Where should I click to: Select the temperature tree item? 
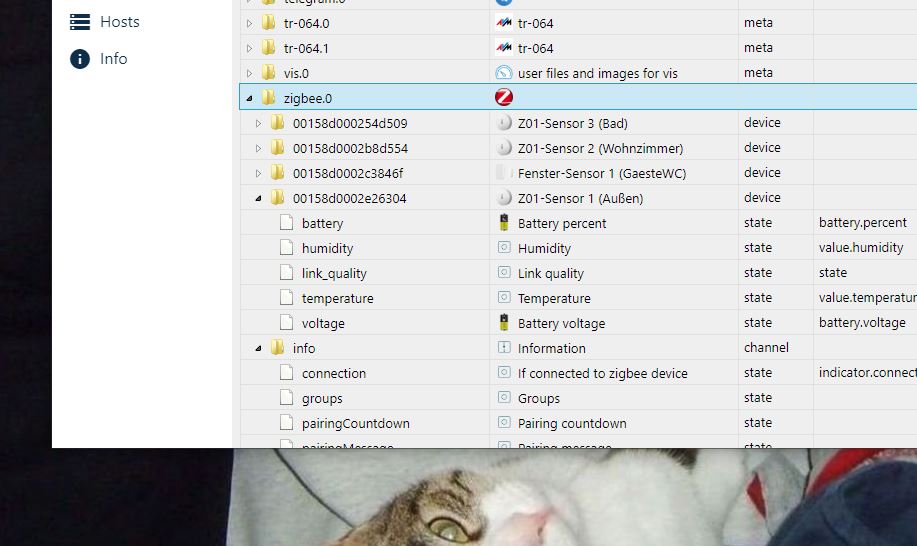click(337, 299)
